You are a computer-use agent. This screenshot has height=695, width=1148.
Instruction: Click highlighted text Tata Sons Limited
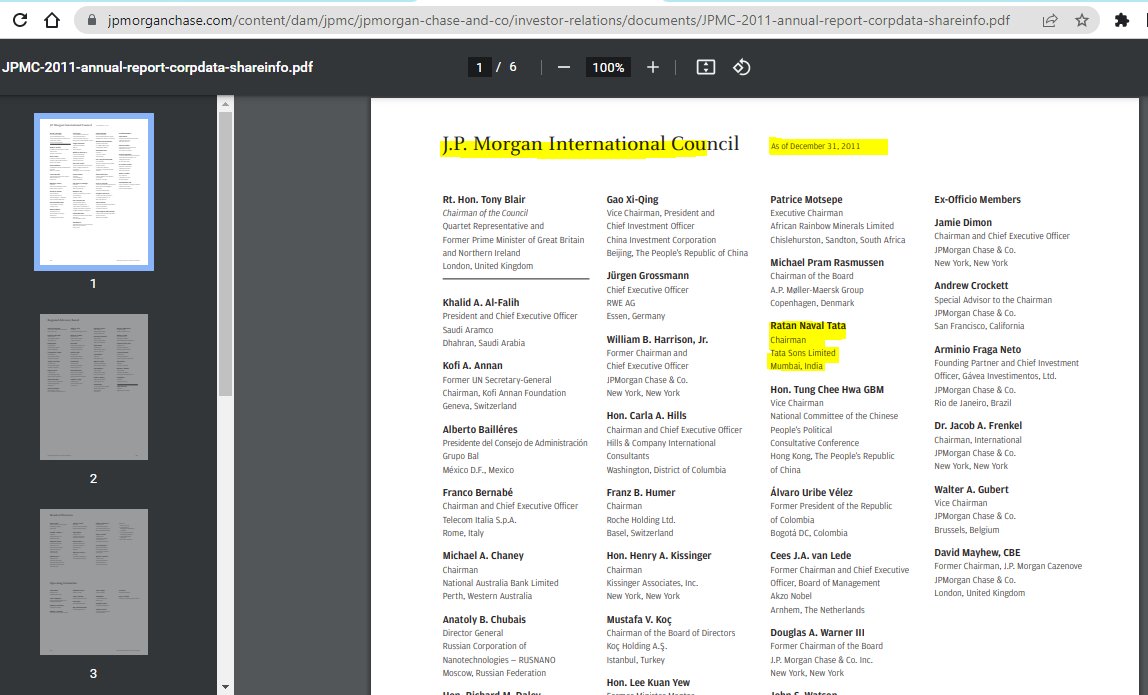click(x=802, y=353)
